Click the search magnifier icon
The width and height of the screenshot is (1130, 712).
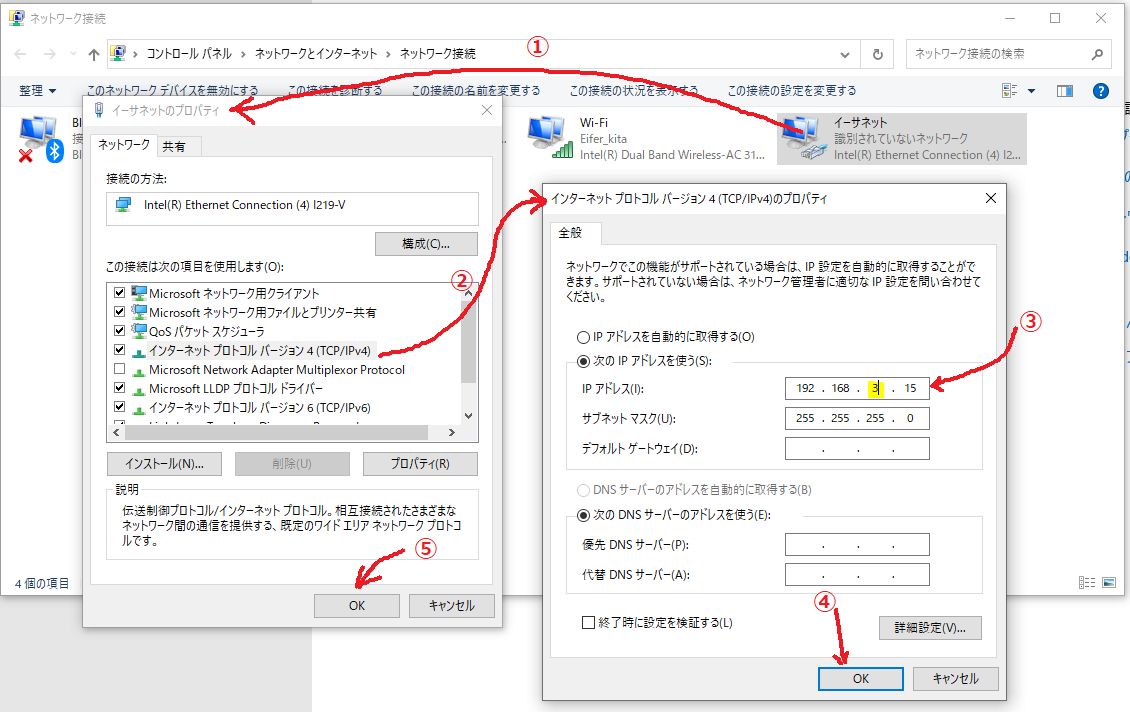pos(1096,54)
